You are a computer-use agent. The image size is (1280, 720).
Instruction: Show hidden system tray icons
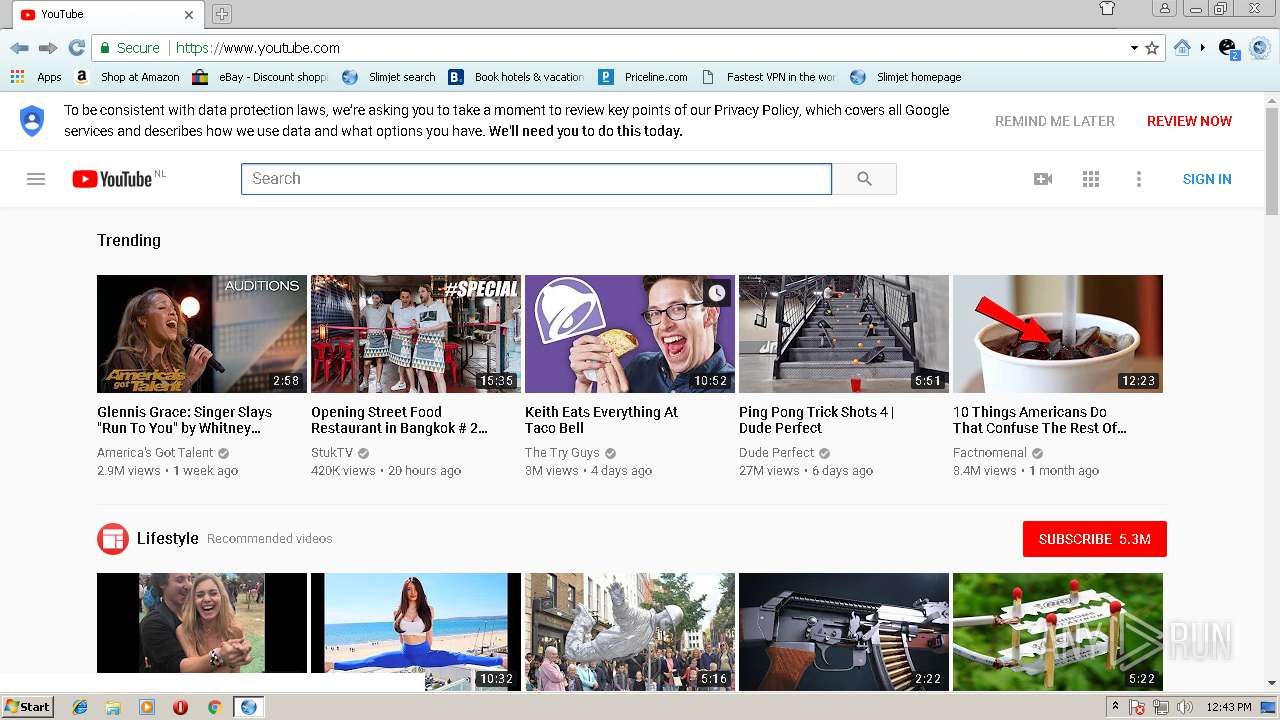pos(1115,707)
